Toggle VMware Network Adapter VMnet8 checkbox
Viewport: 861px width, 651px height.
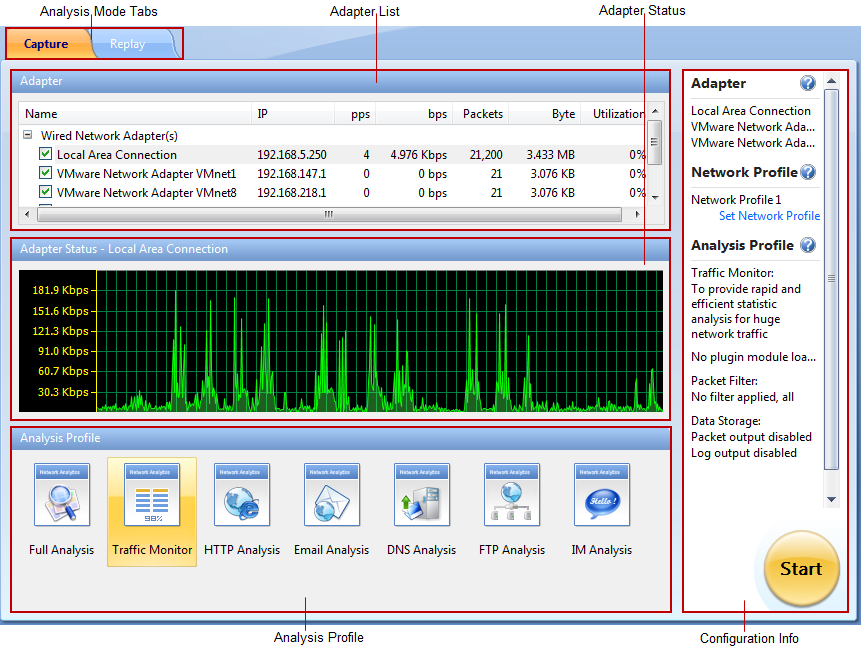45,192
